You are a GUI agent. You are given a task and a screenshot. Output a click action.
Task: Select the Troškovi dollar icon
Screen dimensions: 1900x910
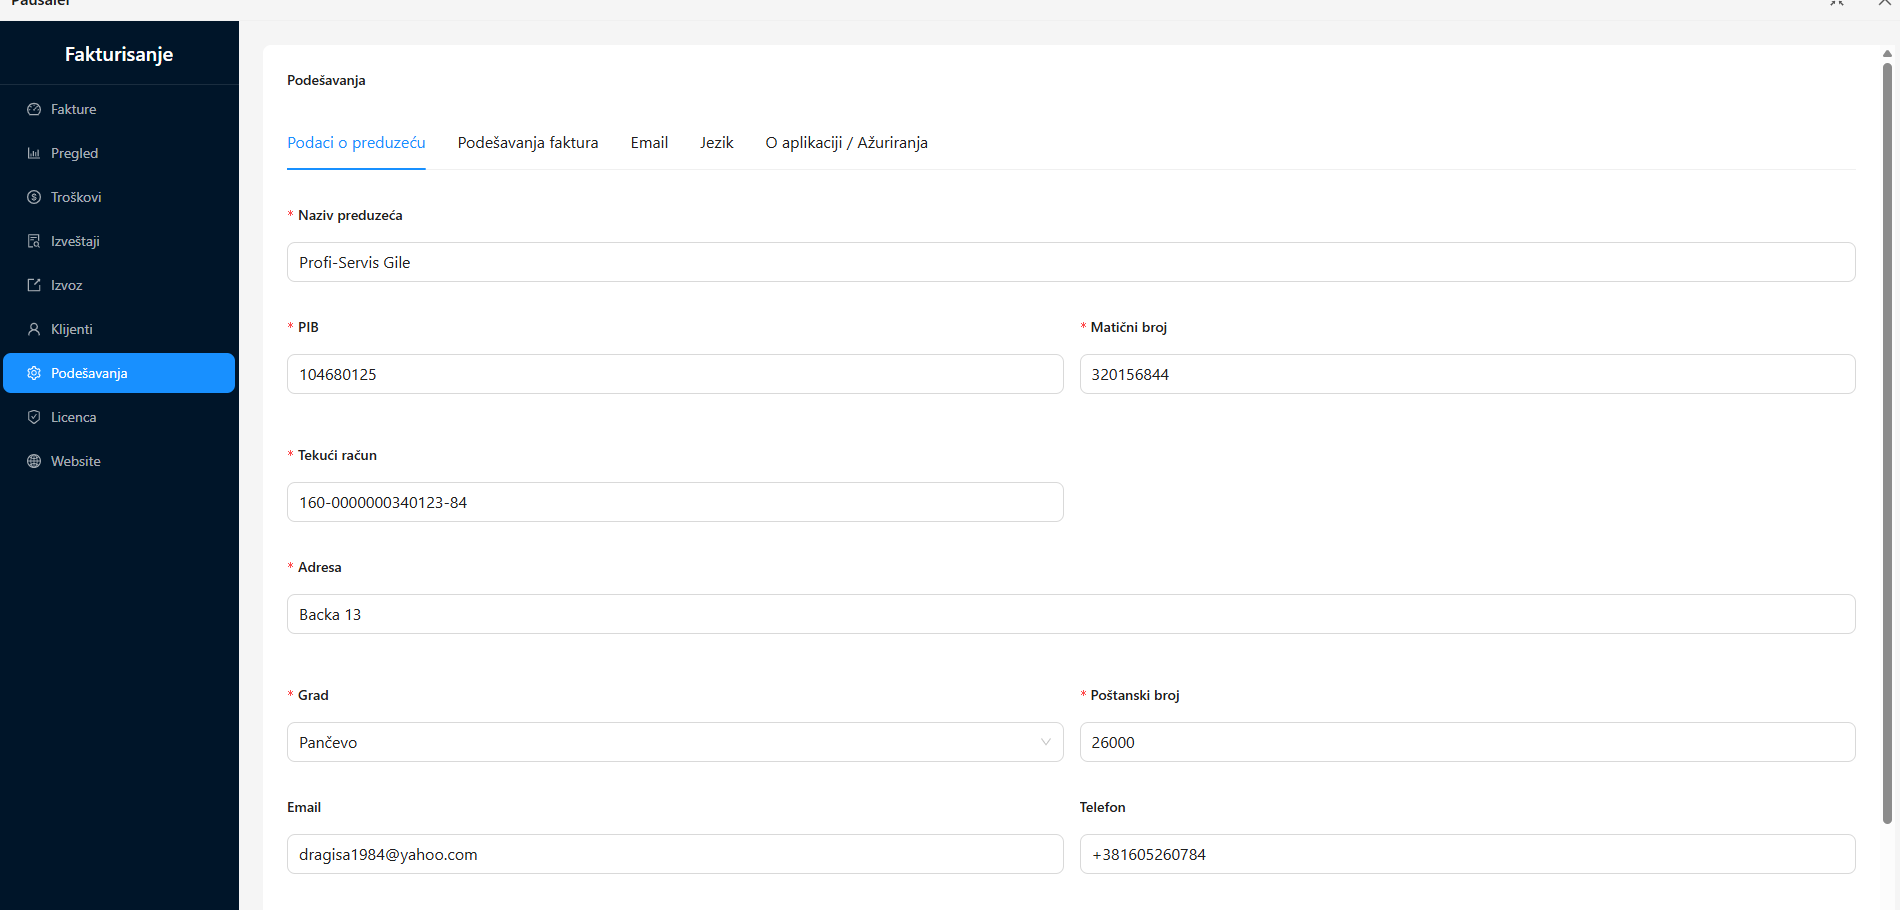pyautogui.click(x=34, y=197)
